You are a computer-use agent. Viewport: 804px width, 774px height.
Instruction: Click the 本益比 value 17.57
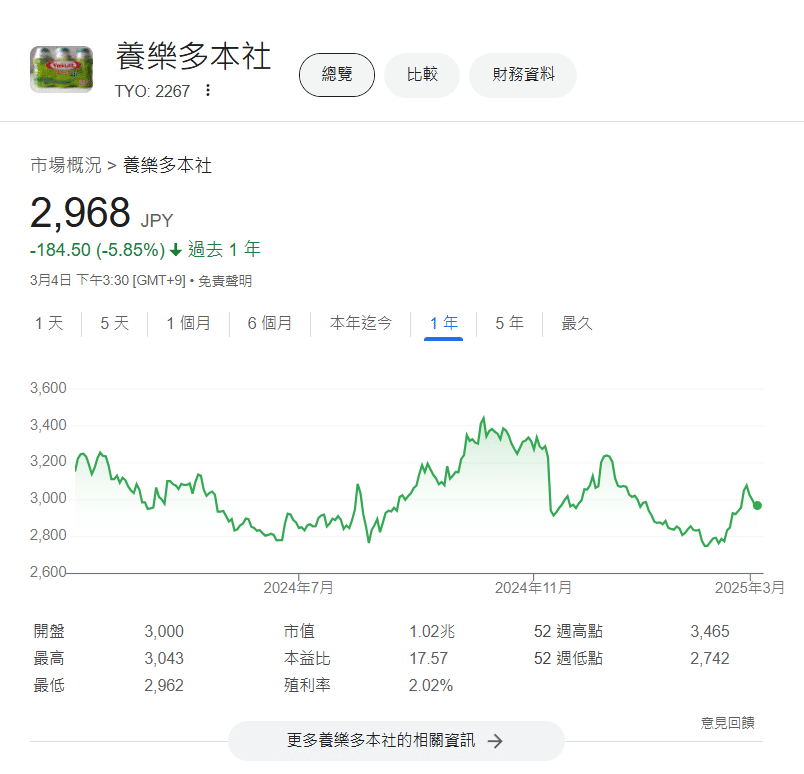(x=429, y=659)
